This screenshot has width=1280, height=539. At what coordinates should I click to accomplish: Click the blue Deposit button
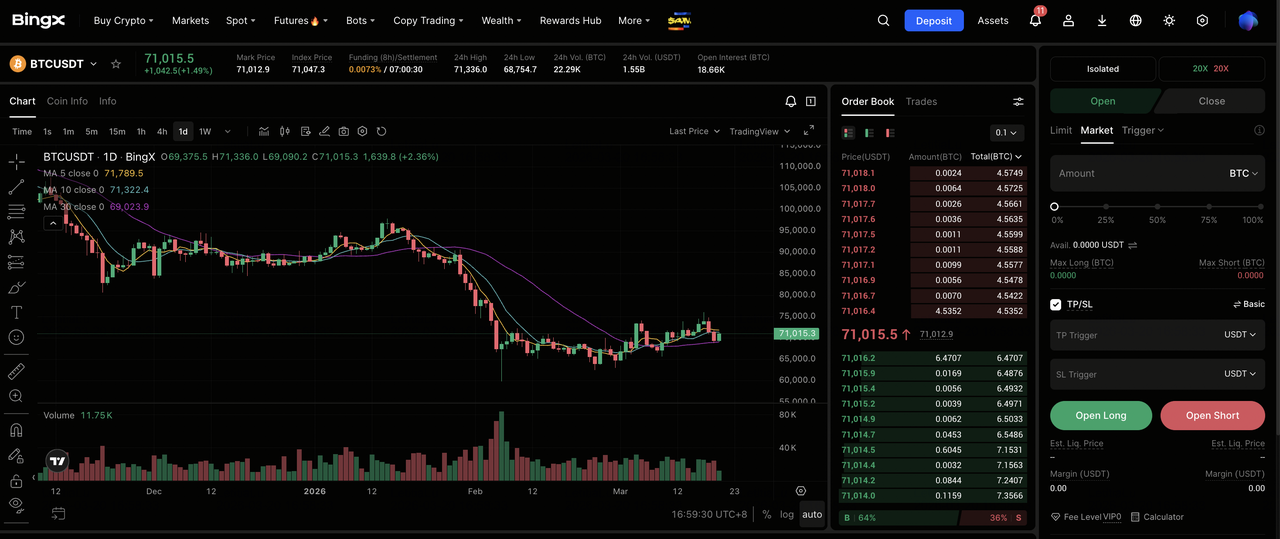coord(933,21)
